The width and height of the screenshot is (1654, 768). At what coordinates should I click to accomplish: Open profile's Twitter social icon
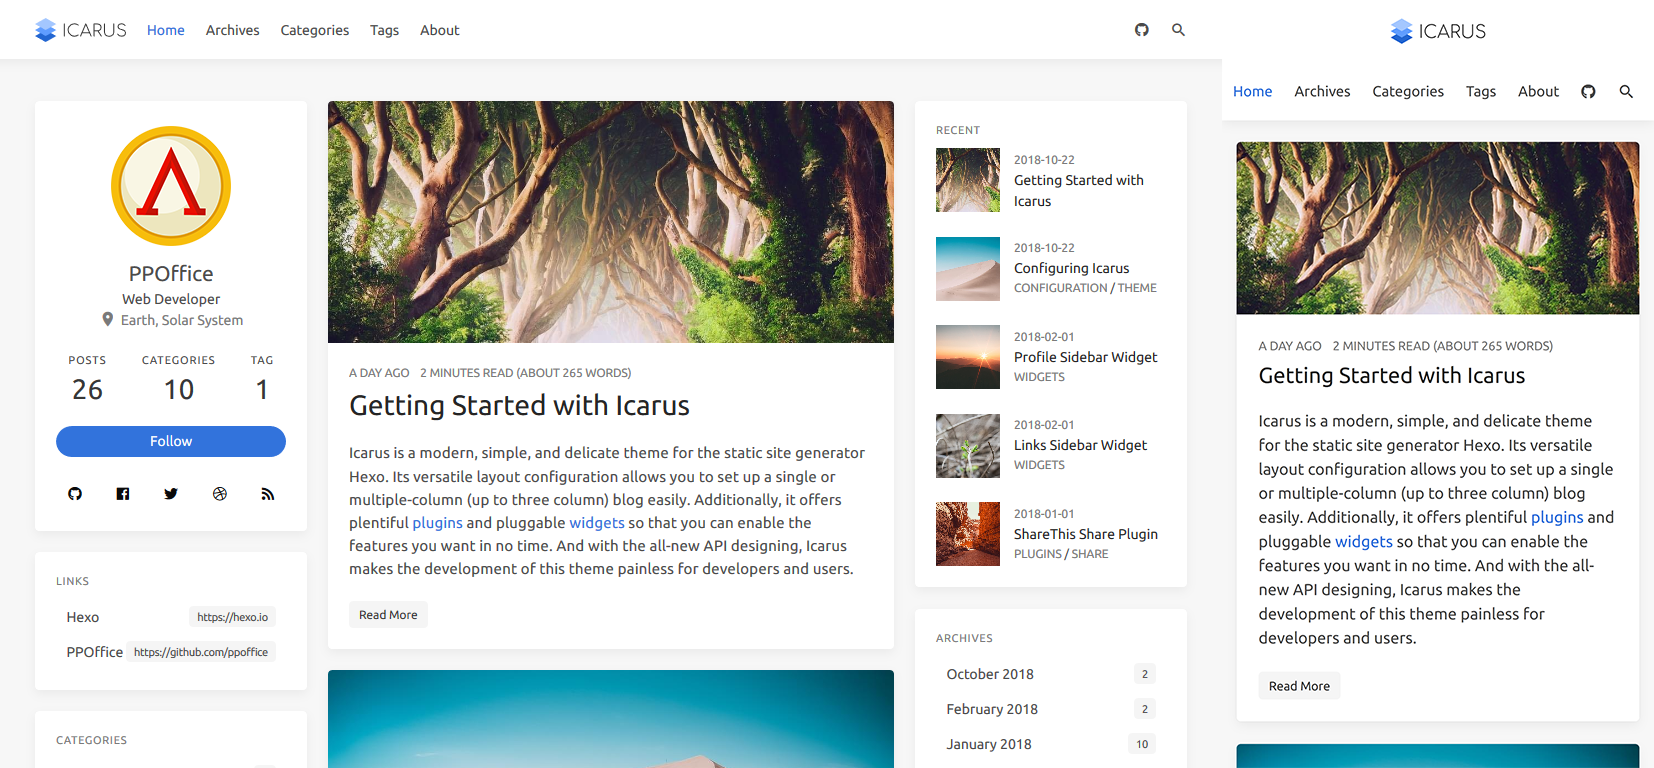[171, 494]
